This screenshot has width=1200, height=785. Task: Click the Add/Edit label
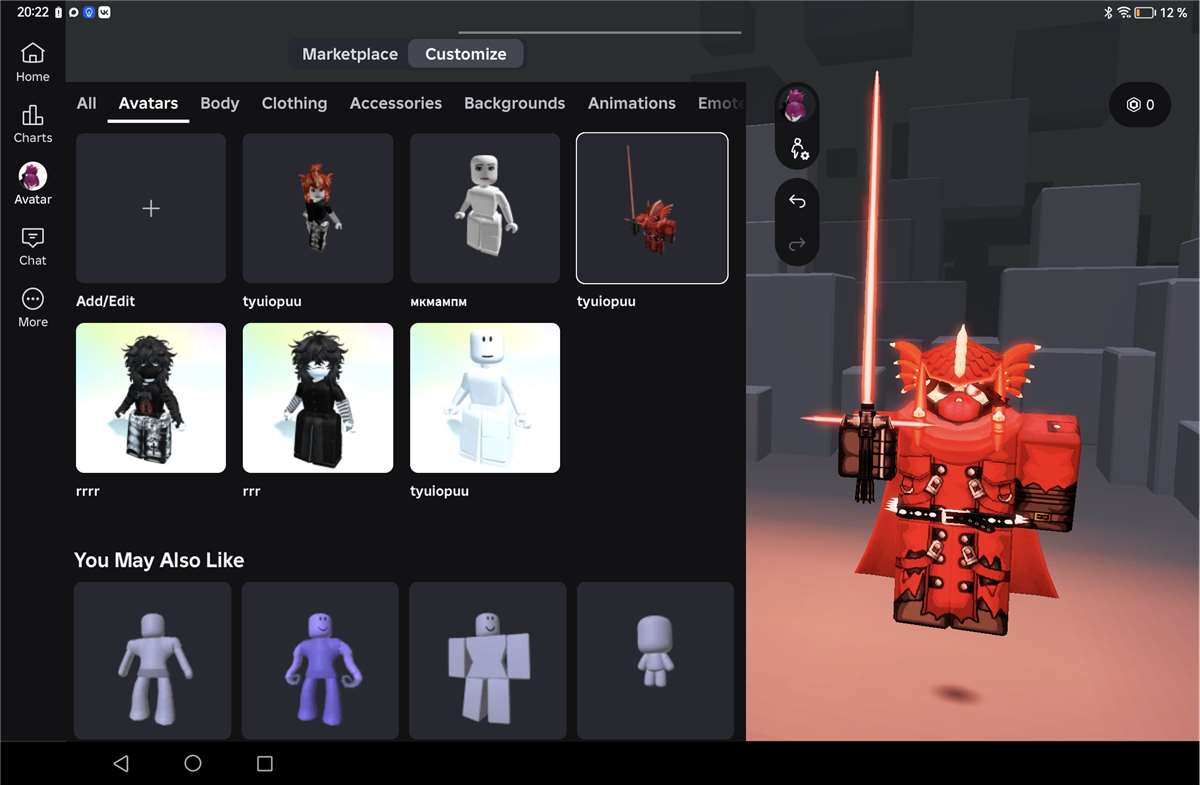(105, 301)
